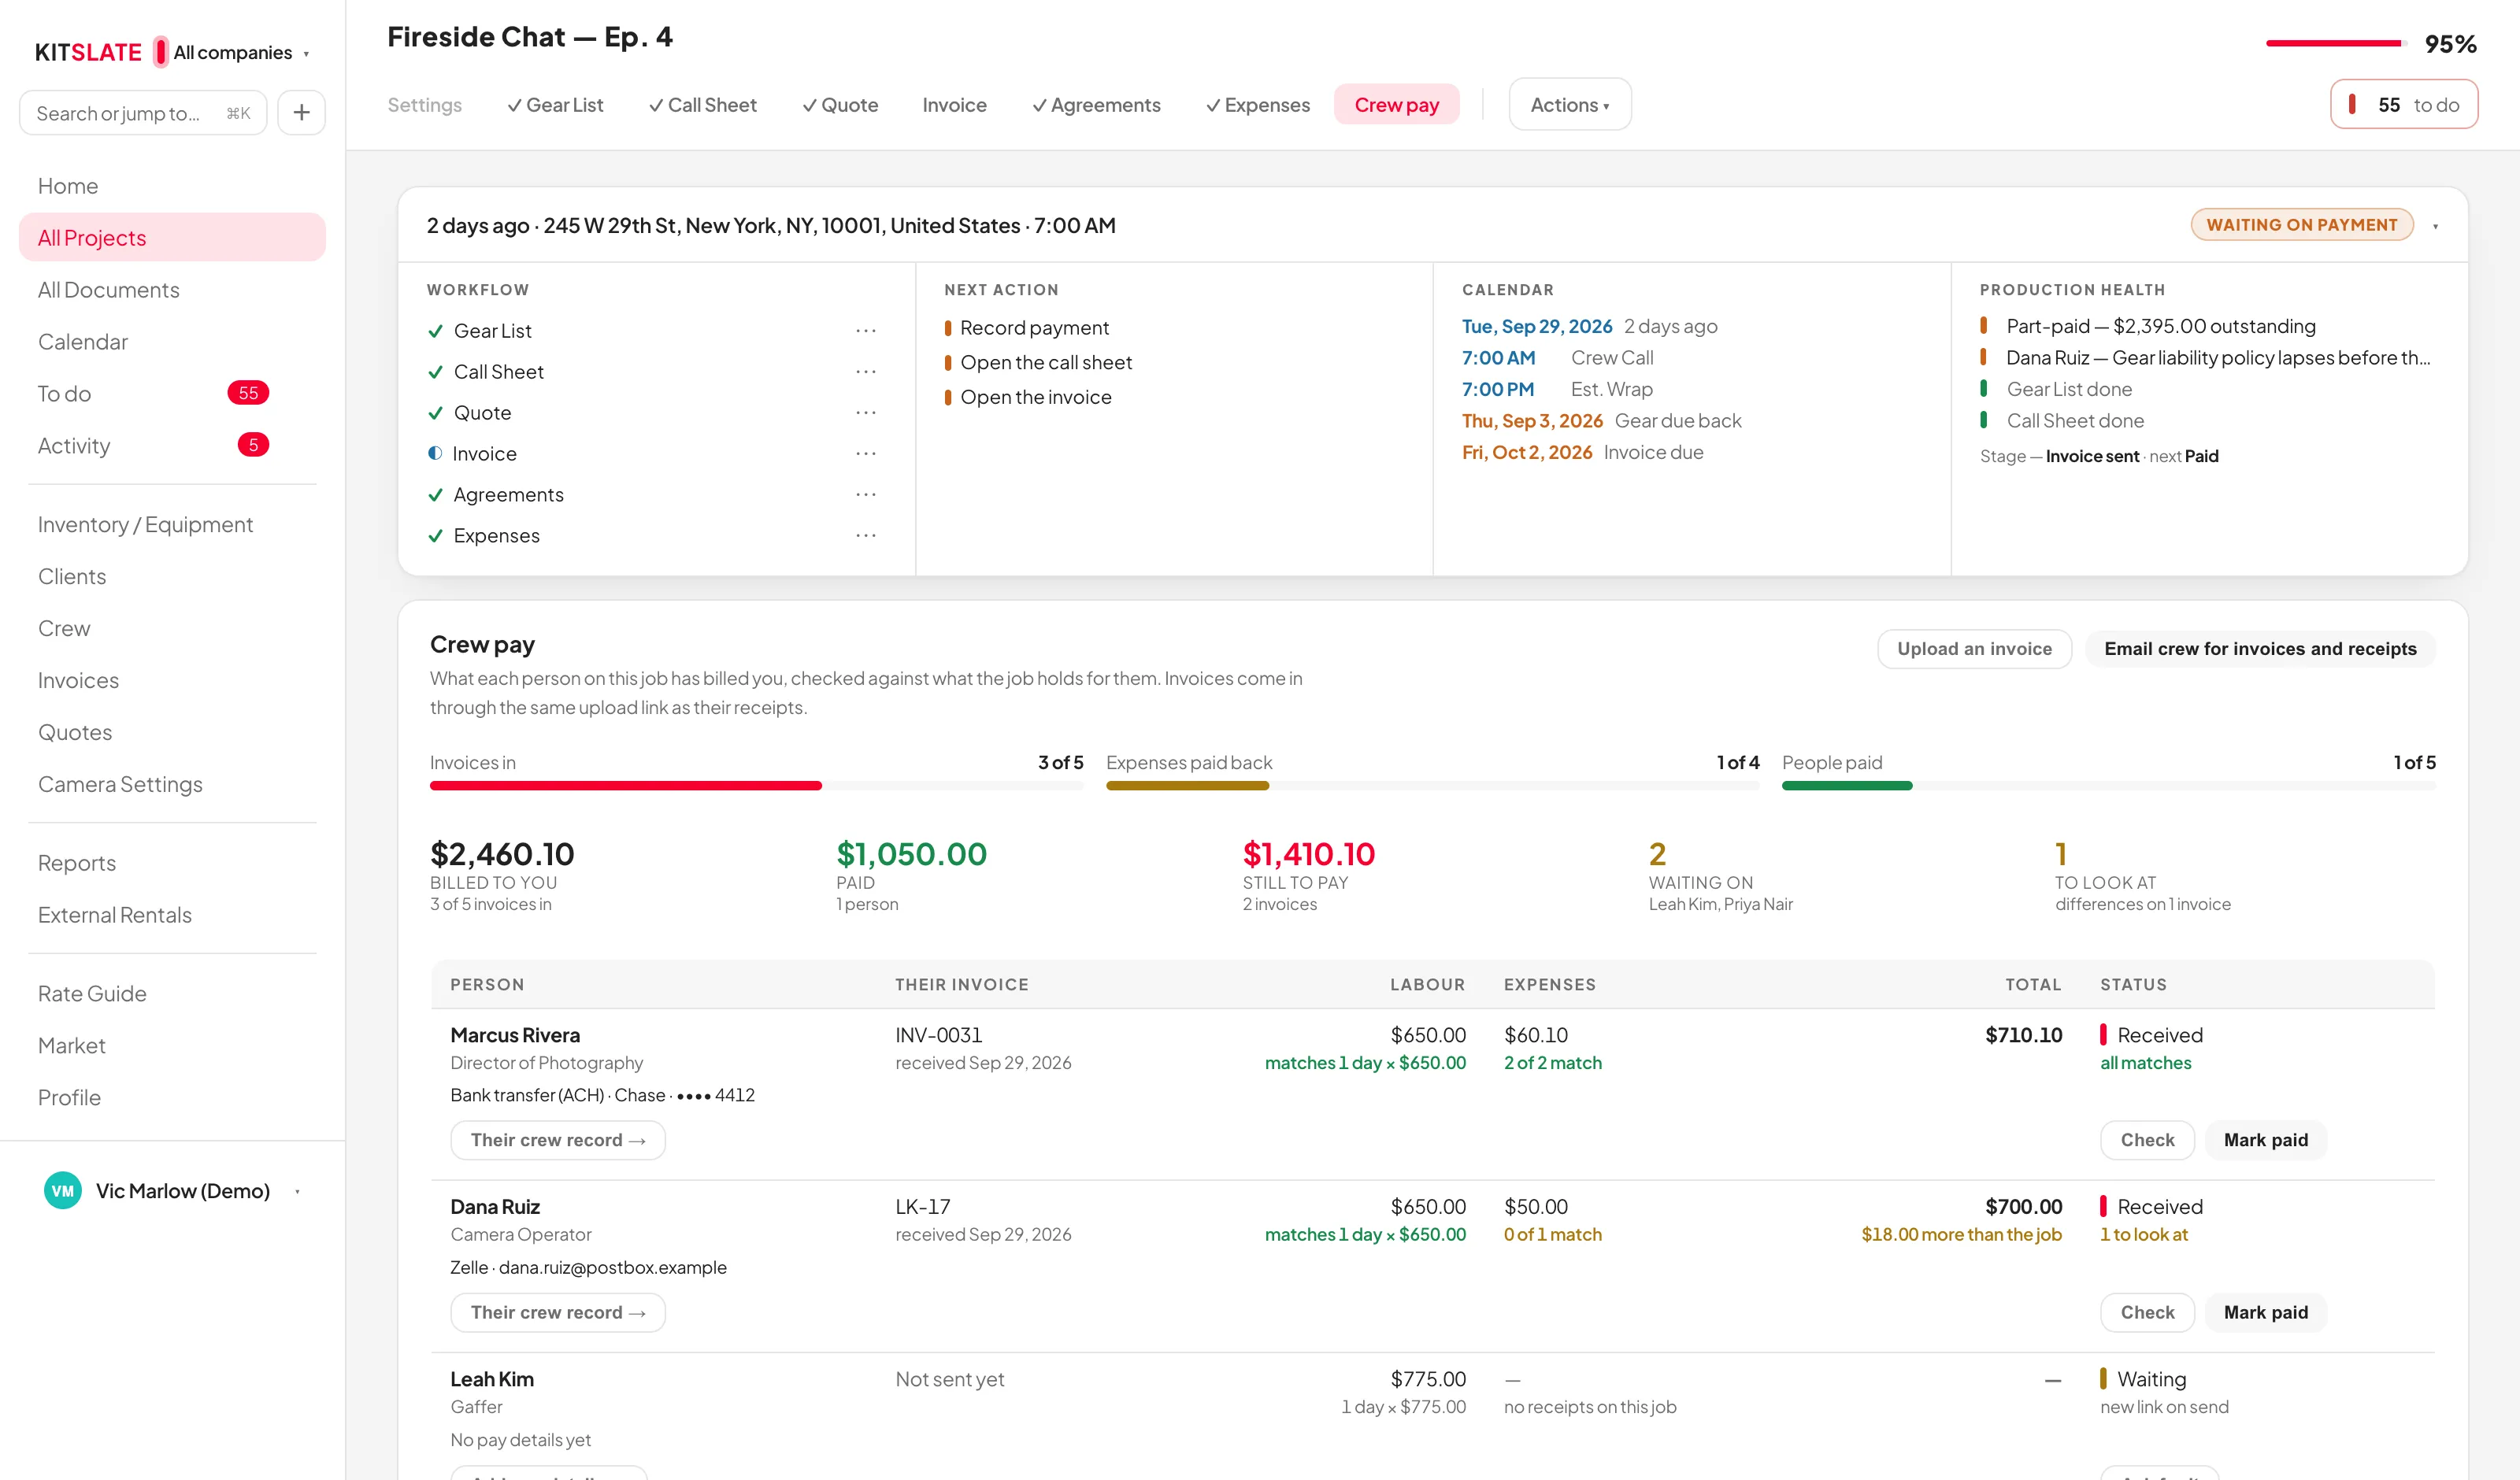
Task: Click the half-filled Invoice workflow status icon
Action: 435,453
